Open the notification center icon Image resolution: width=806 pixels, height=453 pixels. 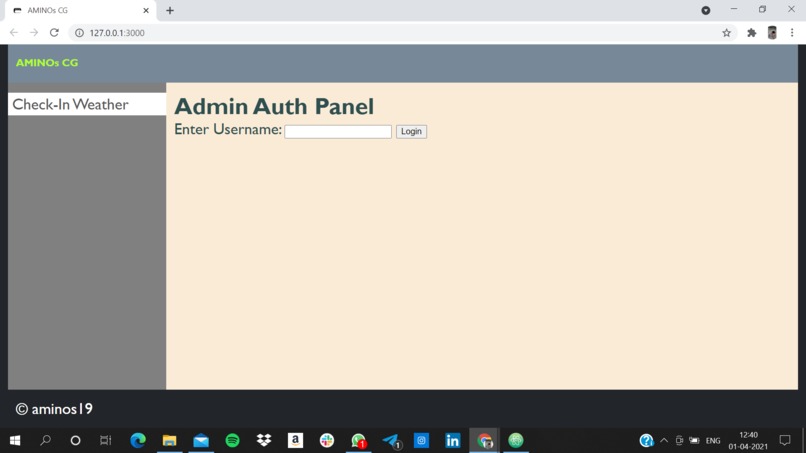(784, 440)
